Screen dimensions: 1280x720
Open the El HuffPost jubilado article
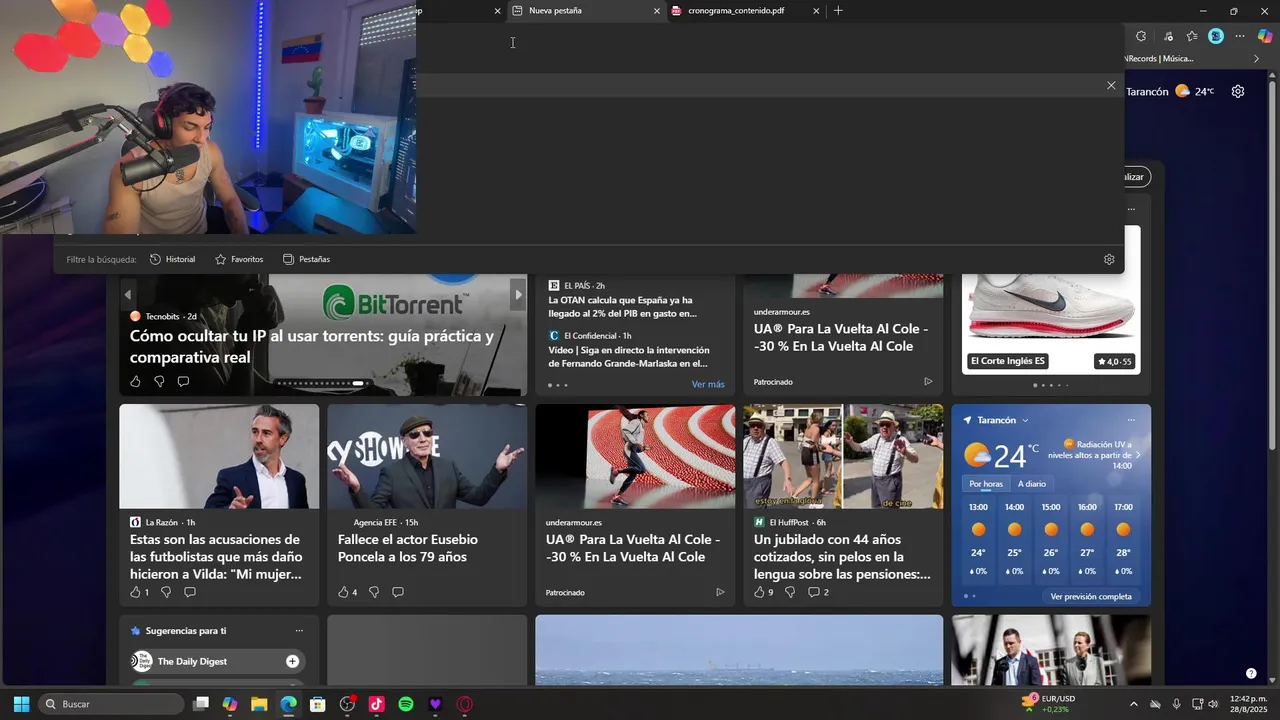point(842,557)
